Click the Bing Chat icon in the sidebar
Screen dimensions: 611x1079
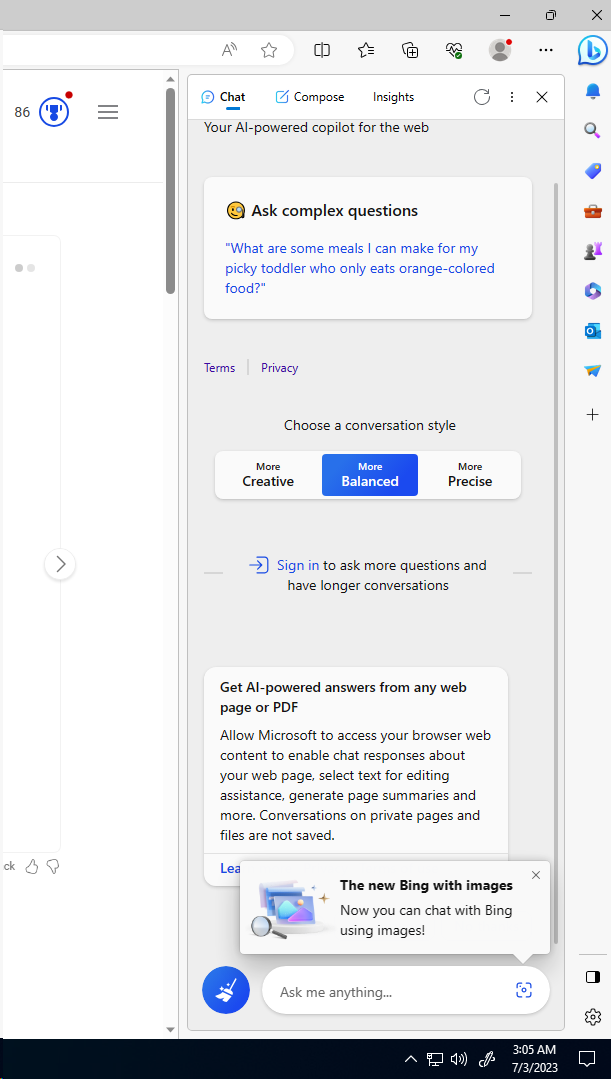[x=592, y=50]
